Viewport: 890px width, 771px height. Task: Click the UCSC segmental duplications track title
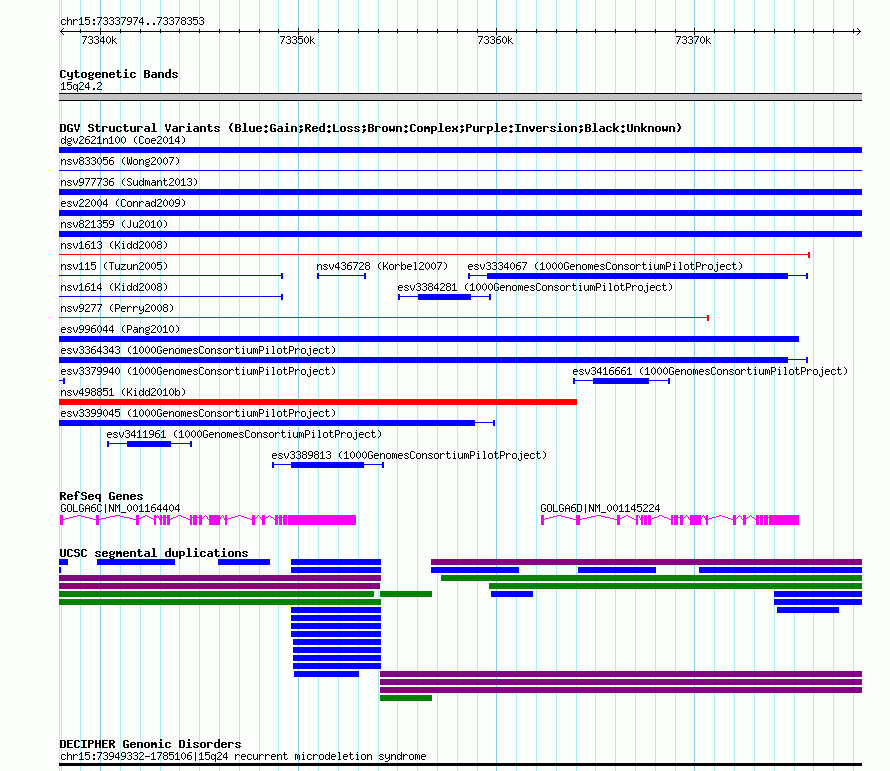click(154, 553)
